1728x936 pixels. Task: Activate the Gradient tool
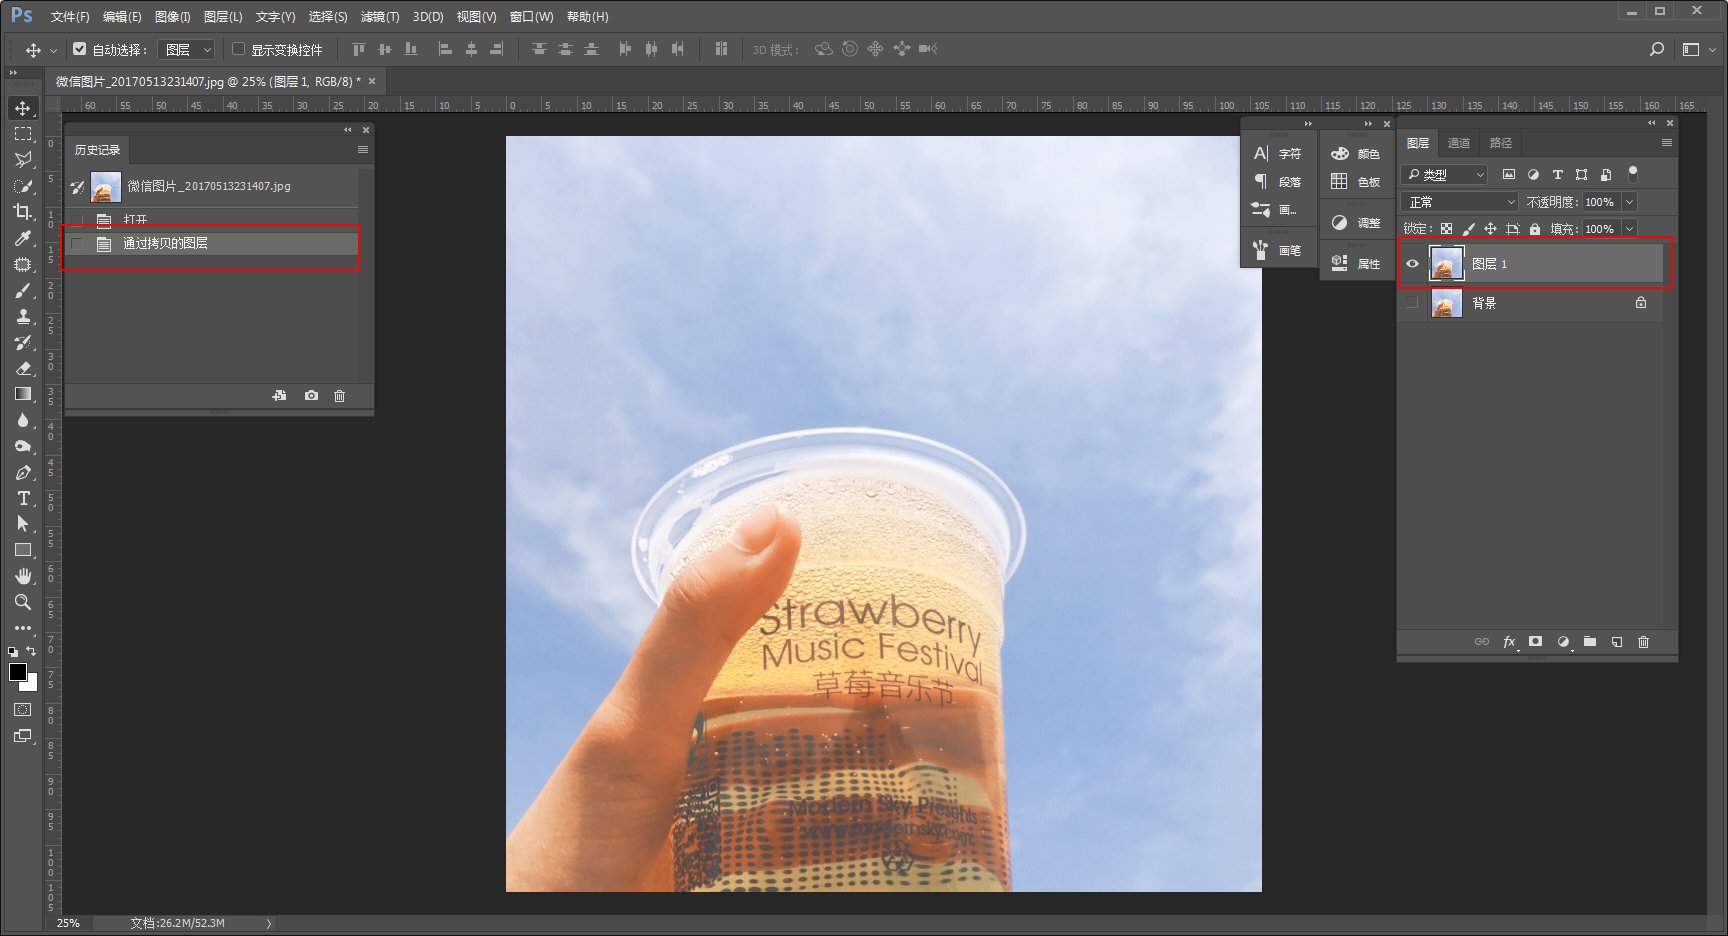coord(23,394)
